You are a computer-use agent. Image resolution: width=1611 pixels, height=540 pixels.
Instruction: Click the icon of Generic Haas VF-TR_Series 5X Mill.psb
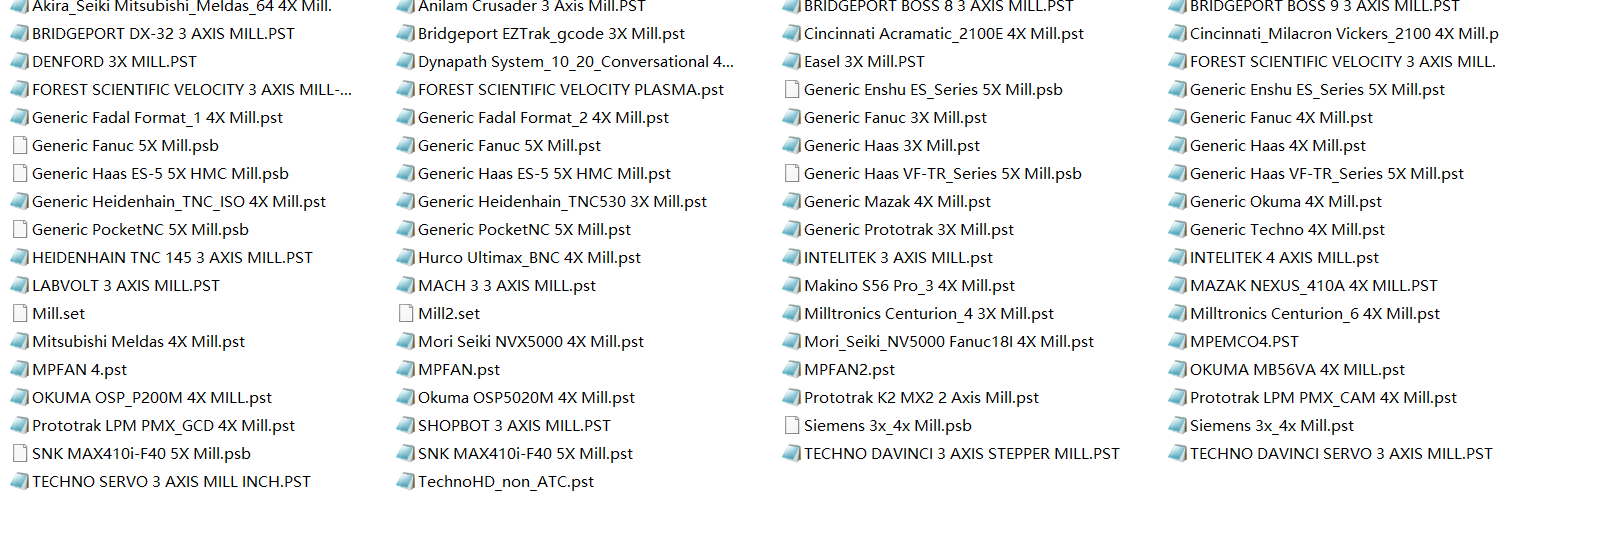click(791, 173)
